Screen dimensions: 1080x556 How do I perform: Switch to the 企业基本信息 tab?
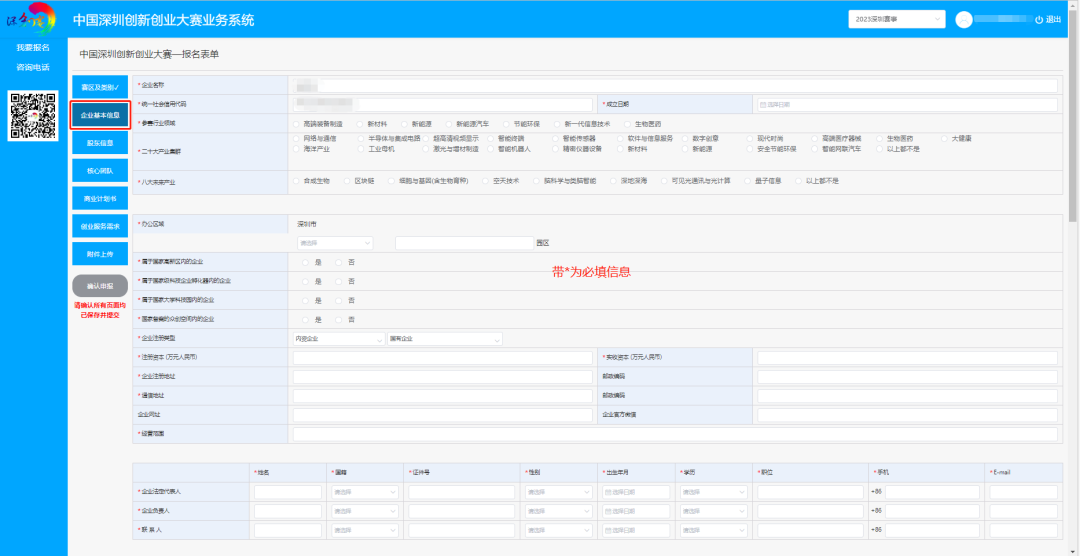[100, 115]
